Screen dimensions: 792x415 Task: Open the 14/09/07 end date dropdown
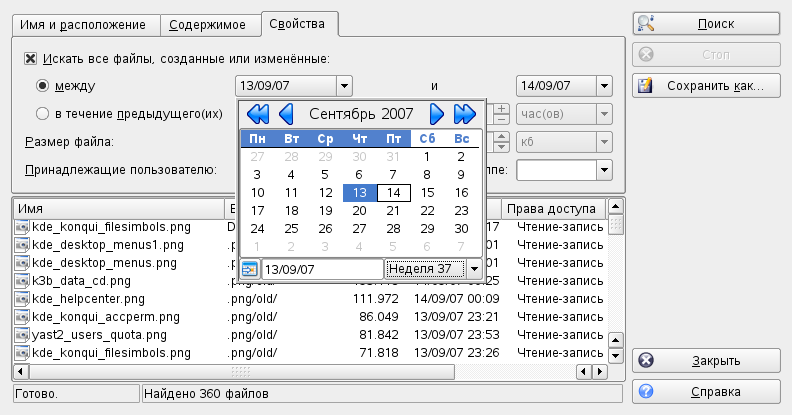(603, 86)
